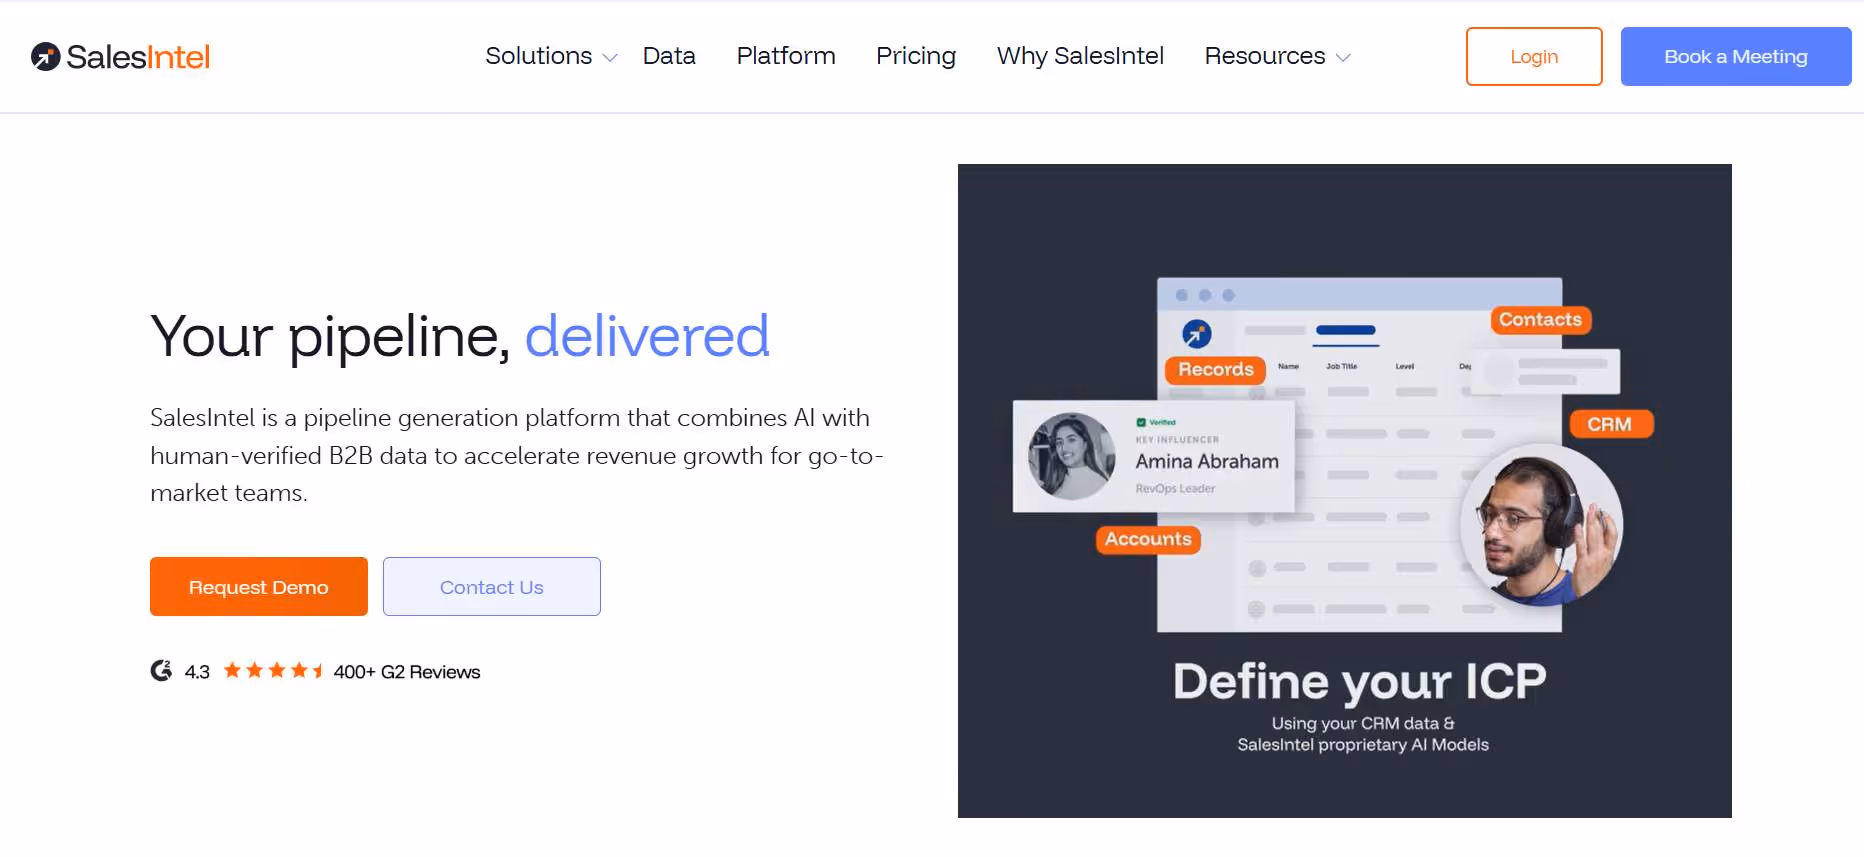This screenshot has width=1864, height=857.
Task: Click the Amina Abraham name text
Action: [x=1207, y=462]
